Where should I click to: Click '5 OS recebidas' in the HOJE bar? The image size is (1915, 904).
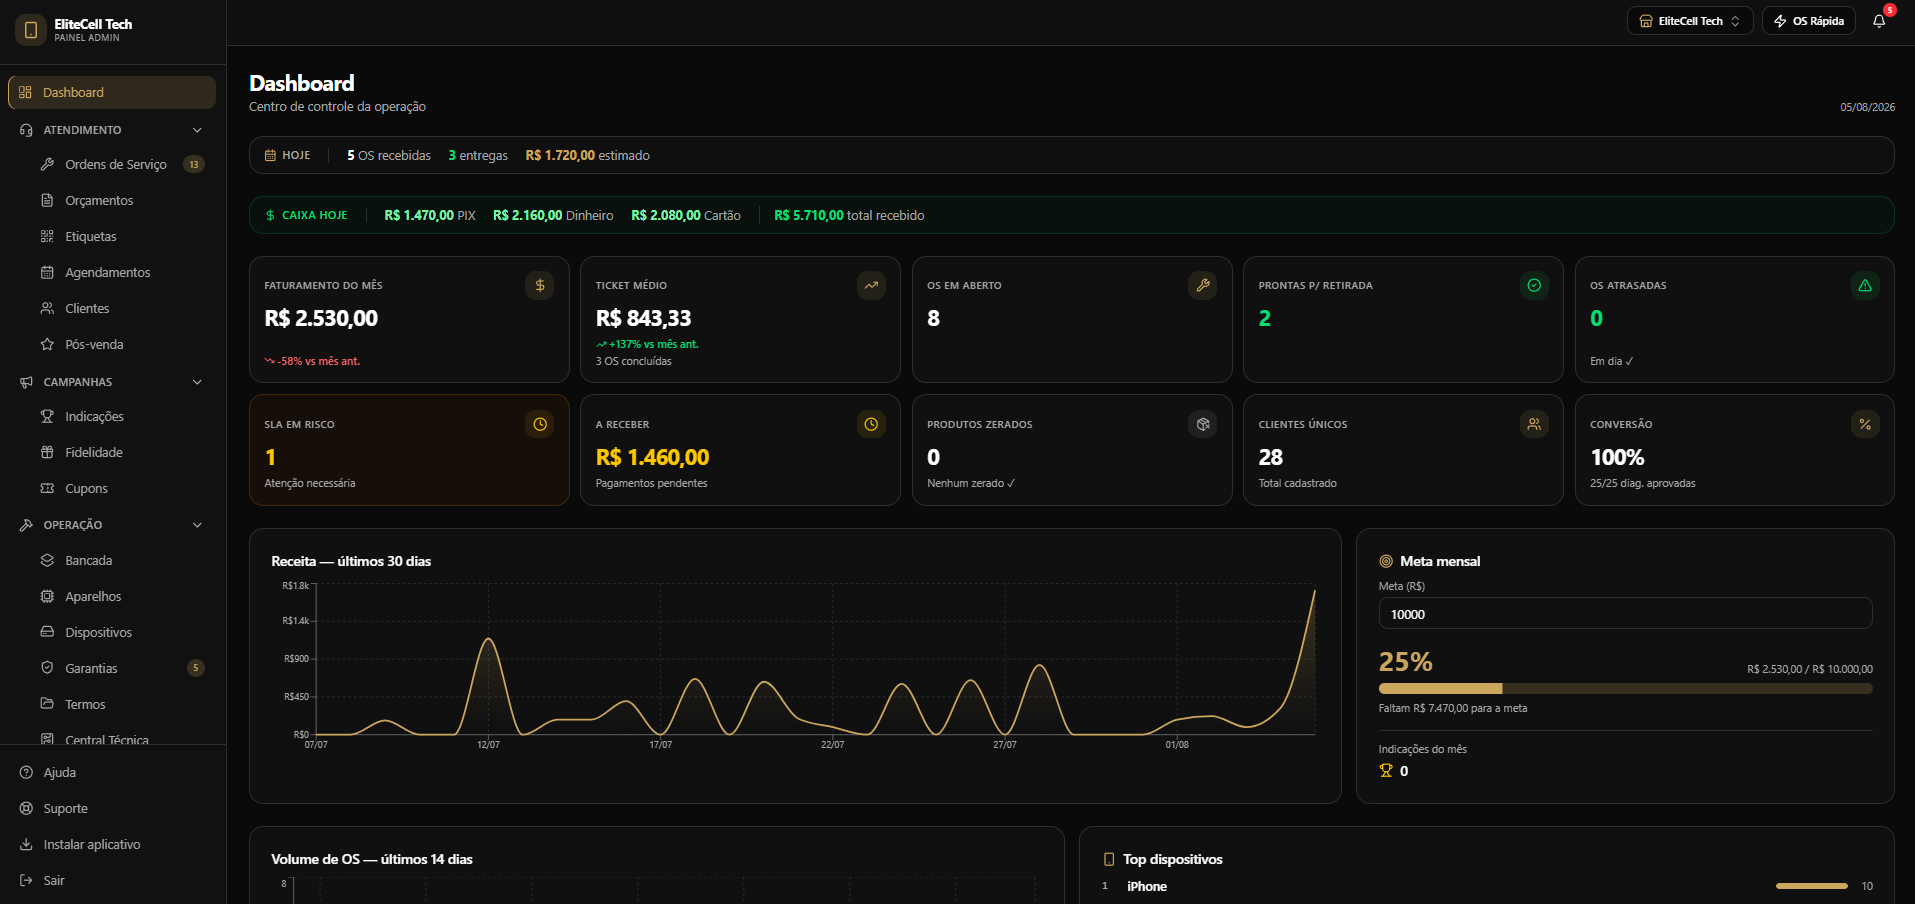point(389,155)
